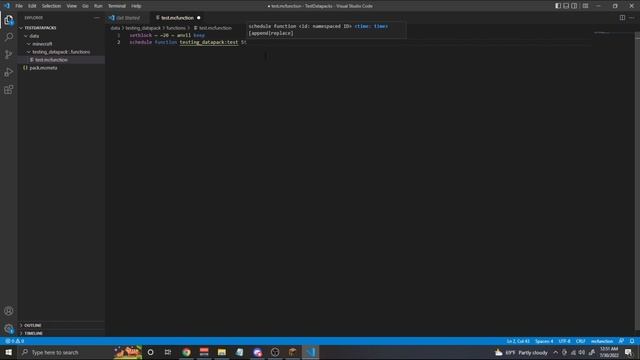Open the Search view in activity bar
The width and height of the screenshot is (640, 360).
tap(9, 37)
